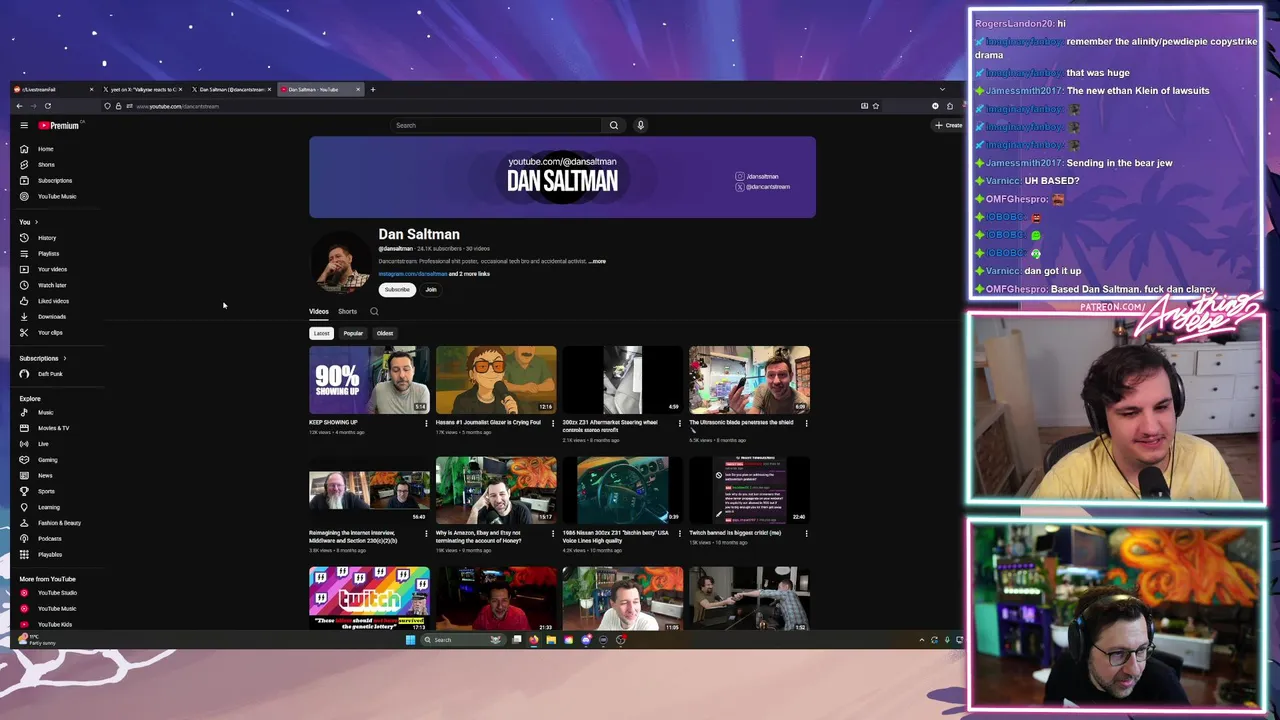Open a new browser tab
The height and width of the screenshot is (720, 1280).
373,90
